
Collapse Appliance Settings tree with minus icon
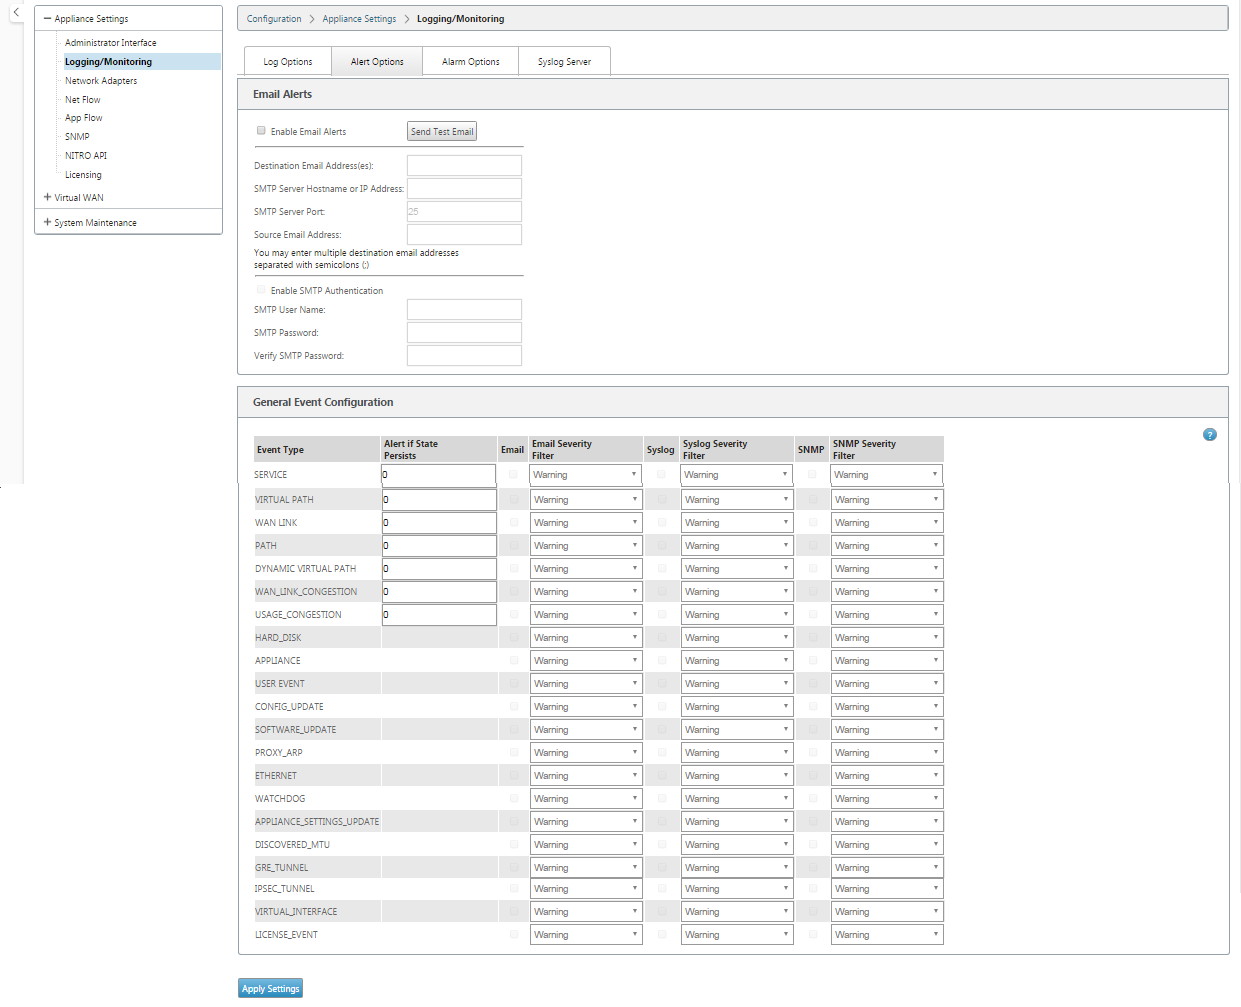[47, 18]
